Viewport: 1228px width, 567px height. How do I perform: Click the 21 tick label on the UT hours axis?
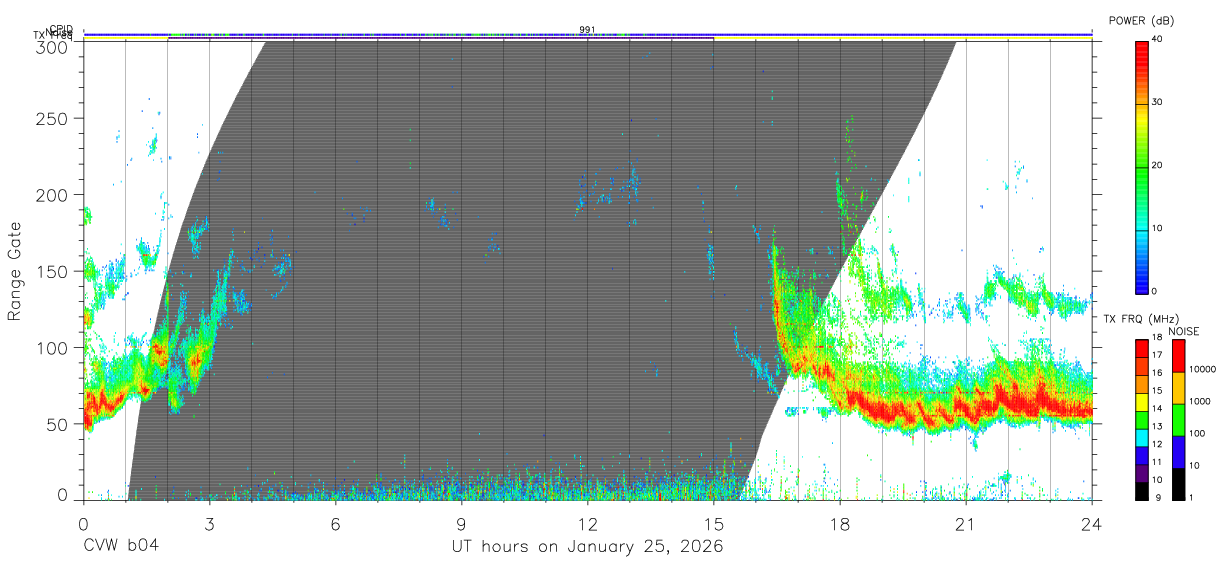coord(966,523)
